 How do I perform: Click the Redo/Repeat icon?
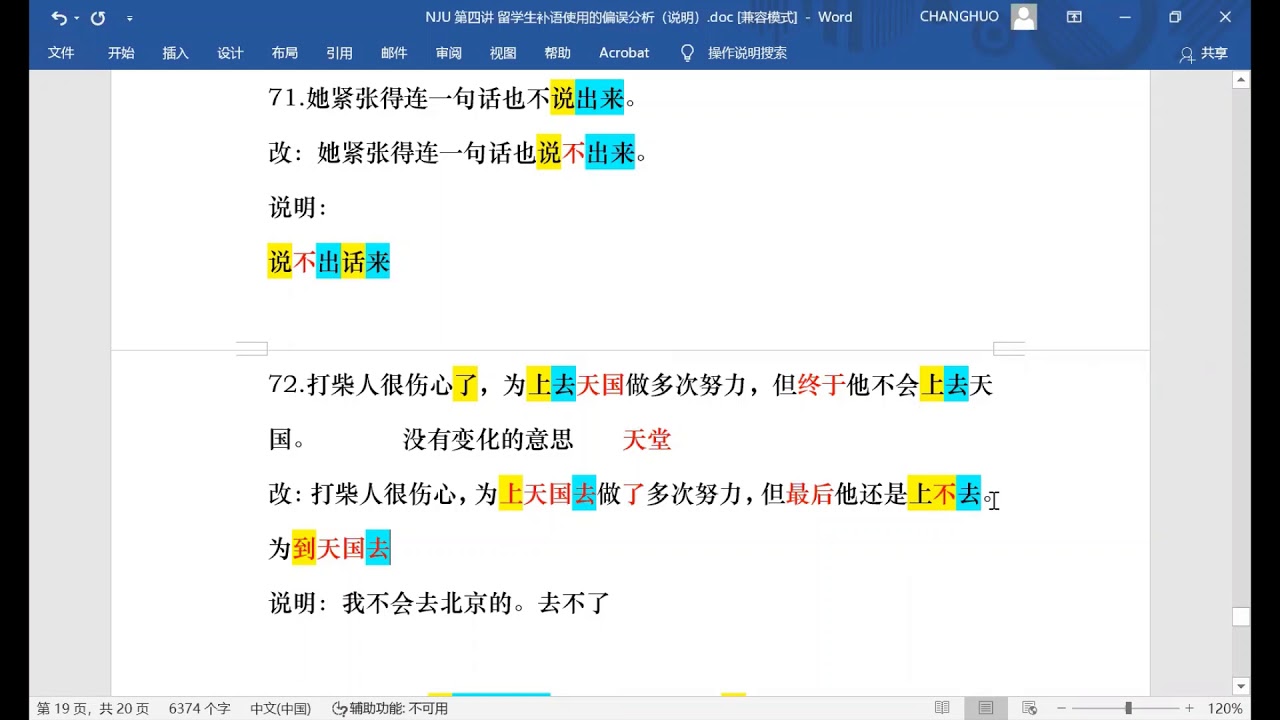98,17
